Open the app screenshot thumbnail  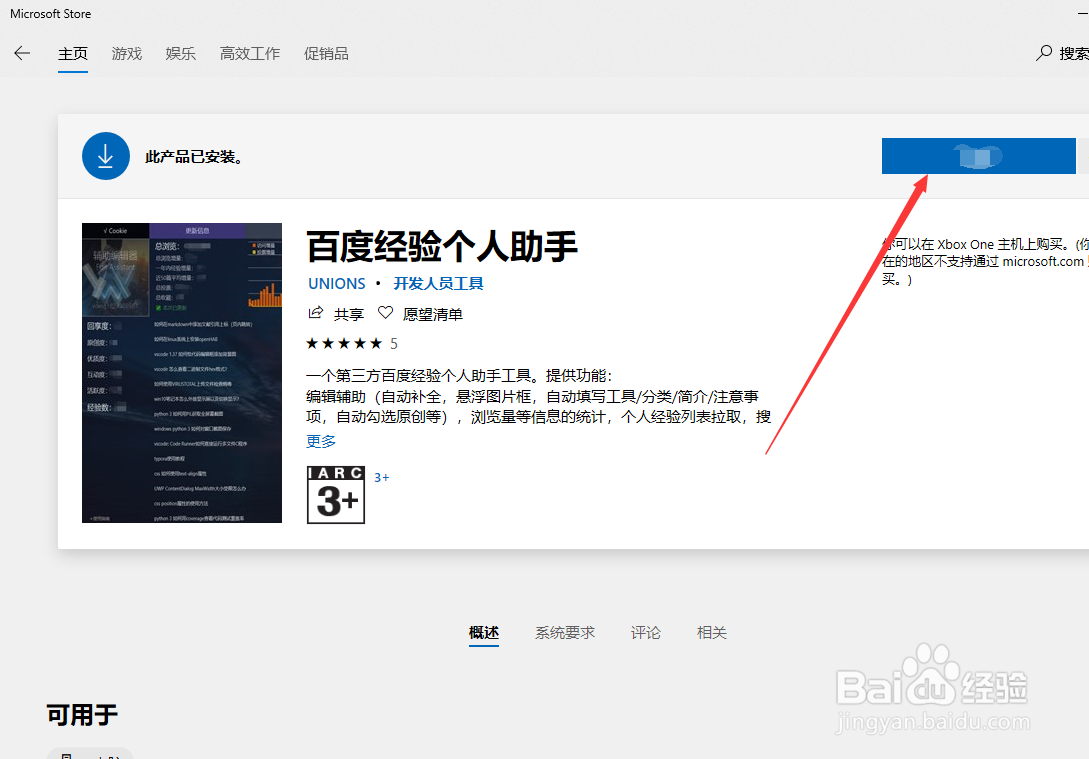[182, 373]
